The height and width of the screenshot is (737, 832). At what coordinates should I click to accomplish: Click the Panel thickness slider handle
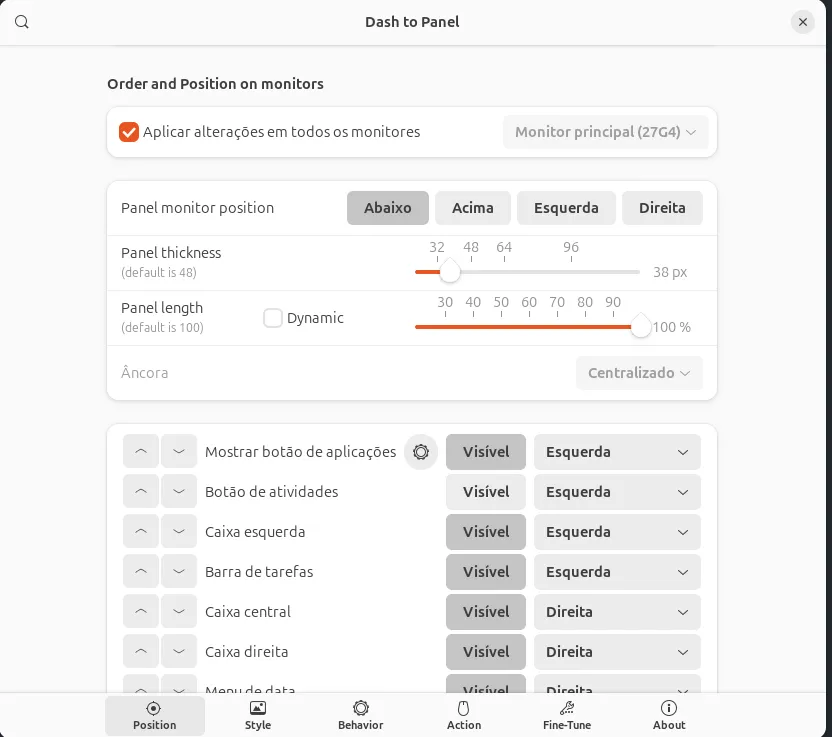point(450,272)
